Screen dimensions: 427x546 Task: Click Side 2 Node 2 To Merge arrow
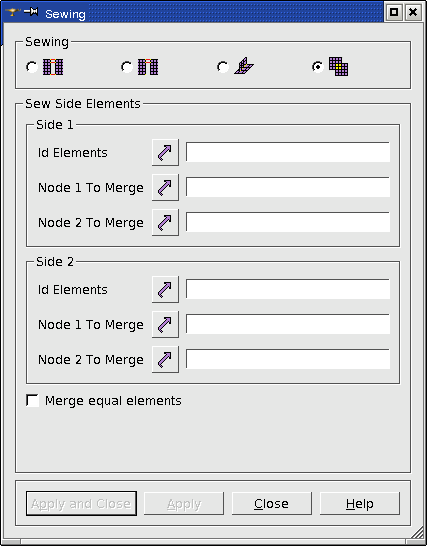coord(165,359)
